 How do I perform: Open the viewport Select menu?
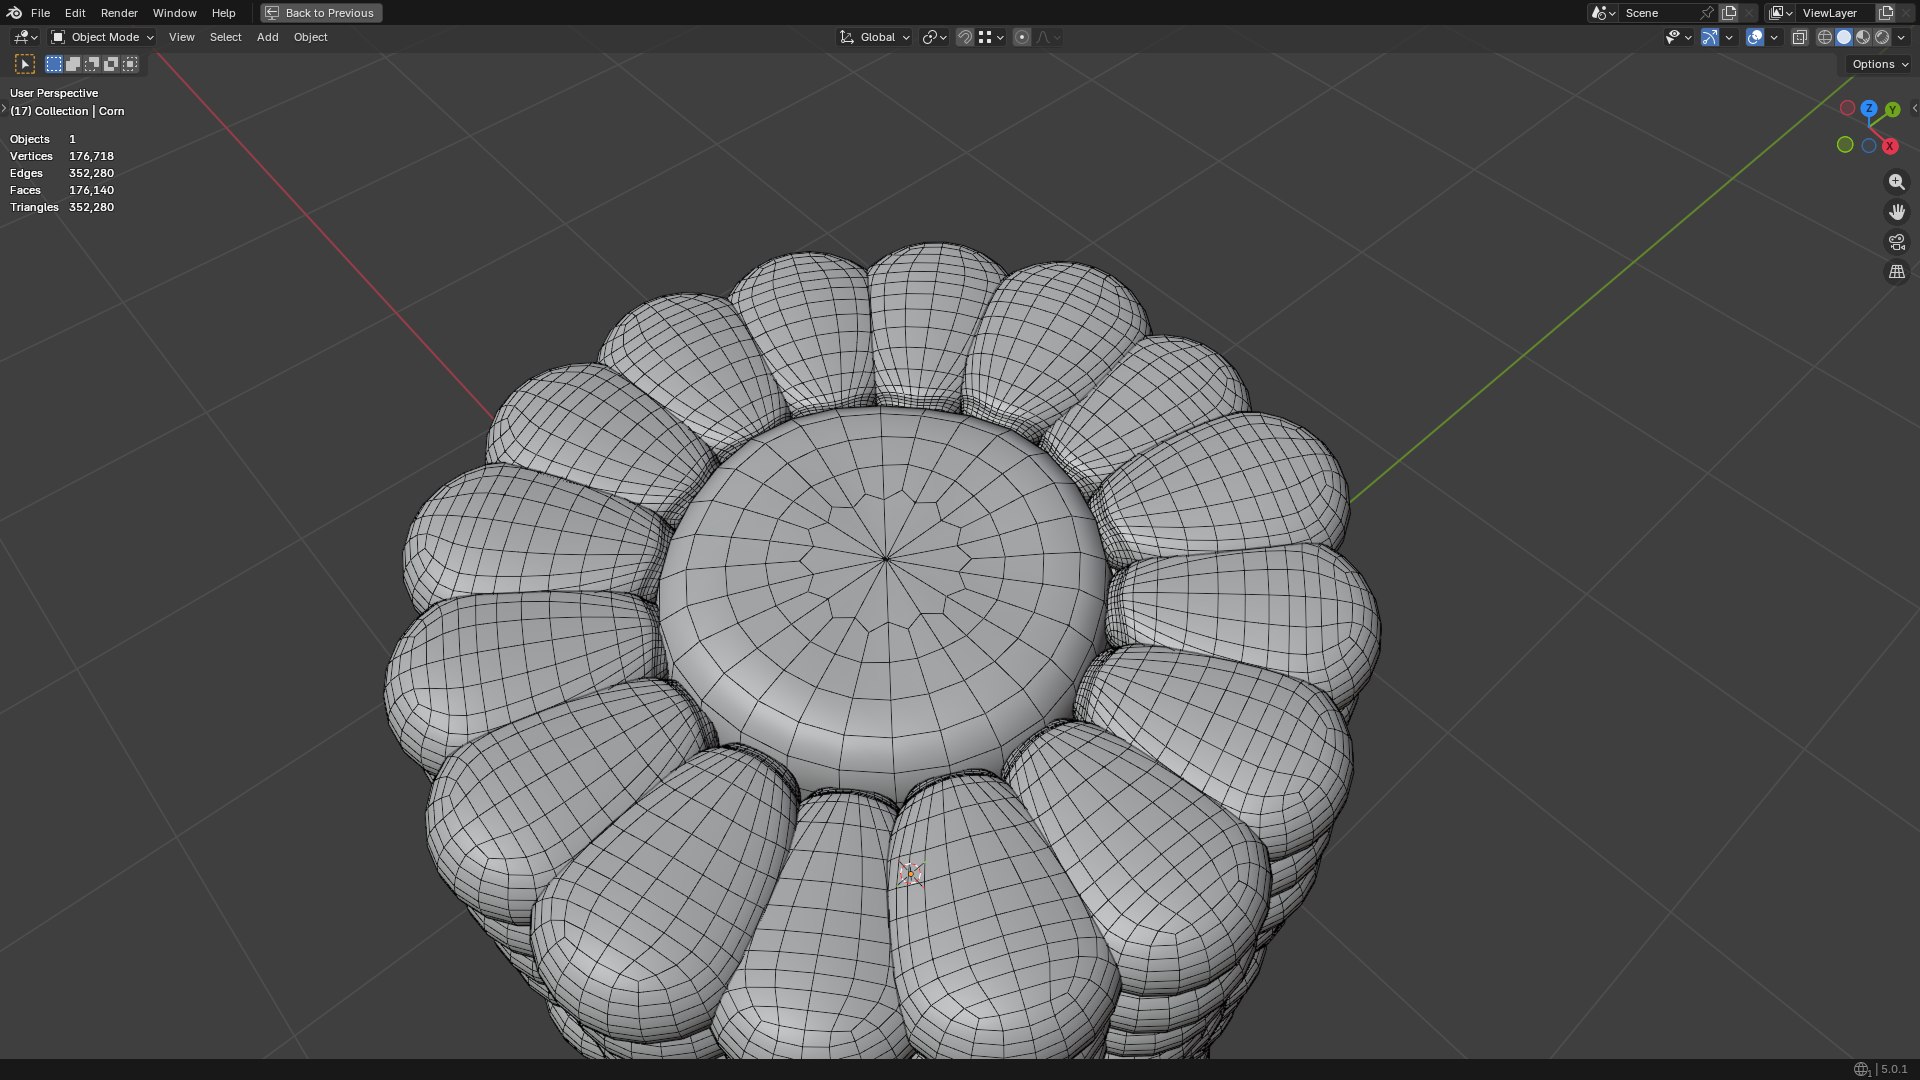[225, 37]
